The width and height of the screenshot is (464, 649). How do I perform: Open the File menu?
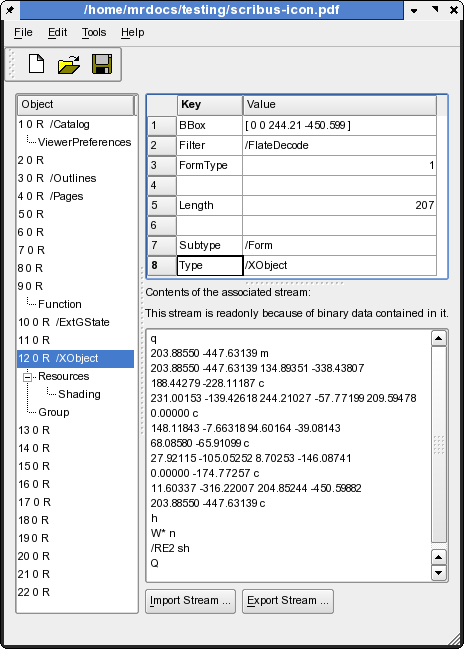pyautogui.click(x=23, y=32)
